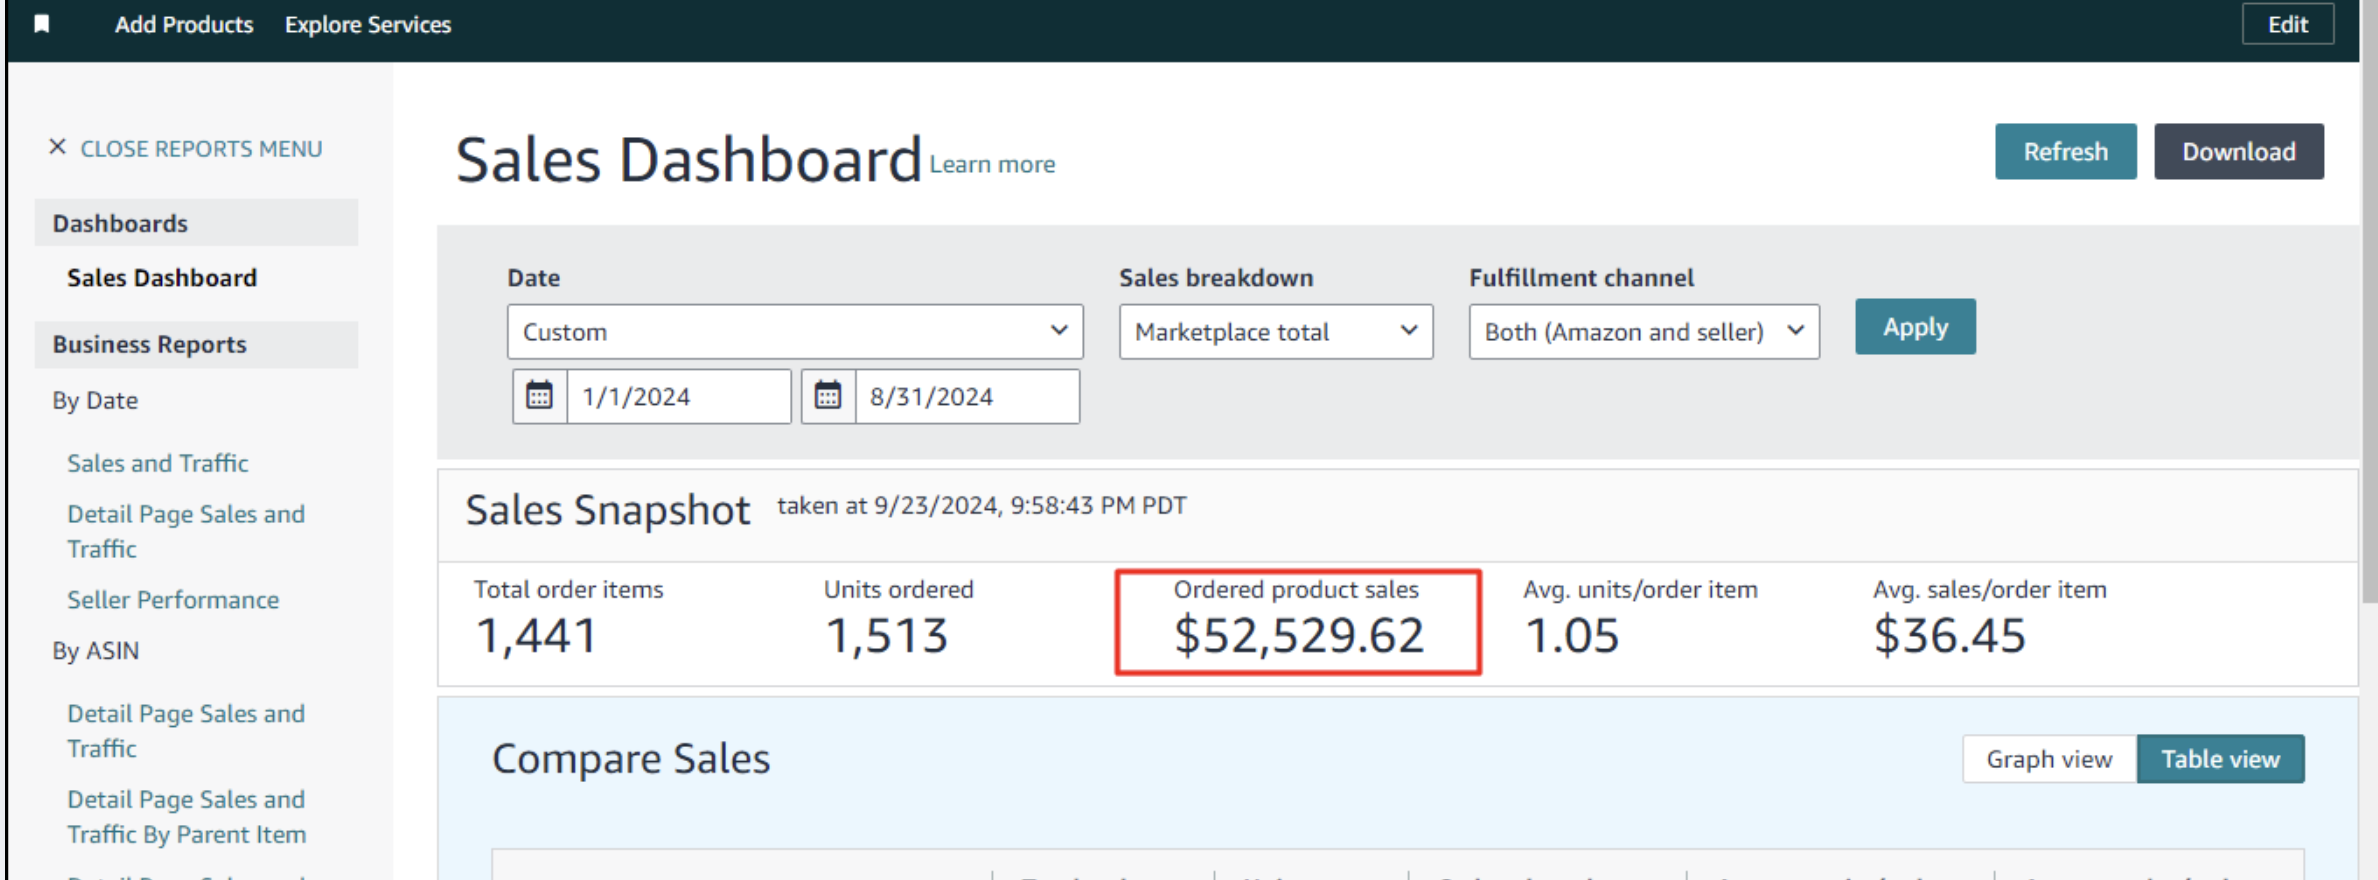The height and width of the screenshot is (880, 2378).
Task: Open the Seller Performance report
Action: tap(173, 600)
